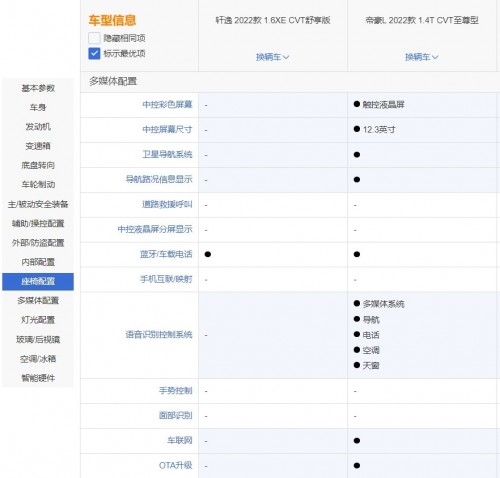
Task: Uncheck the 标示最优项 checkbox
Action: [x=94, y=53]
